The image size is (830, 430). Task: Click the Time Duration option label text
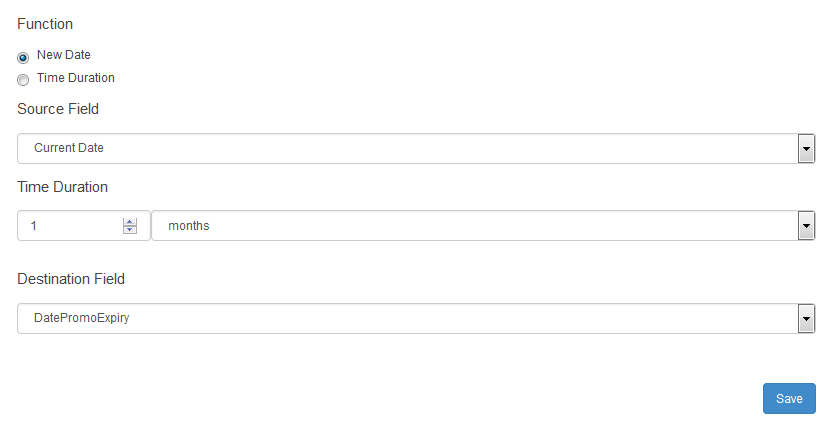coord(76,78)
